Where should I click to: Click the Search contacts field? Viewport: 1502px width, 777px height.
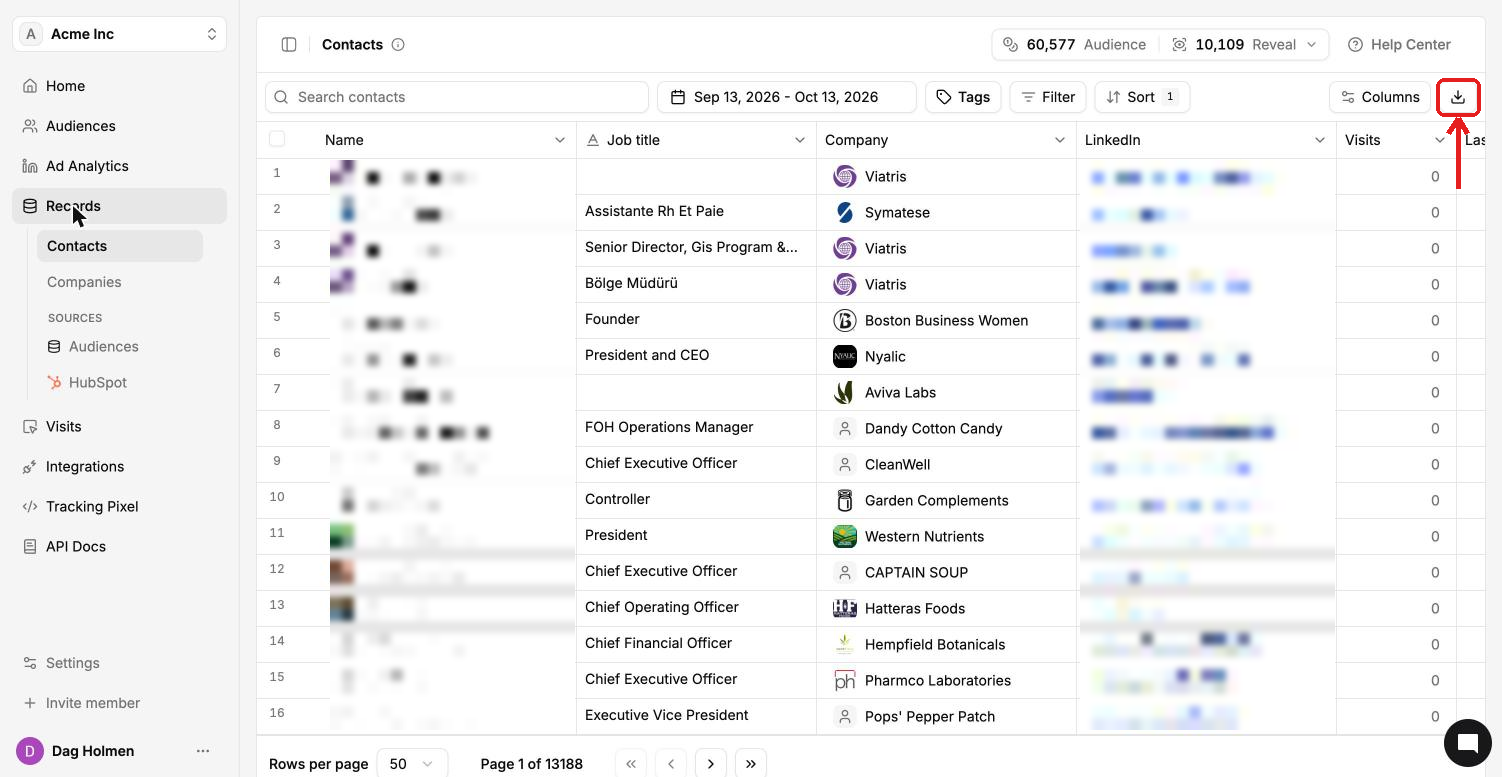click(x=457, y=97)
